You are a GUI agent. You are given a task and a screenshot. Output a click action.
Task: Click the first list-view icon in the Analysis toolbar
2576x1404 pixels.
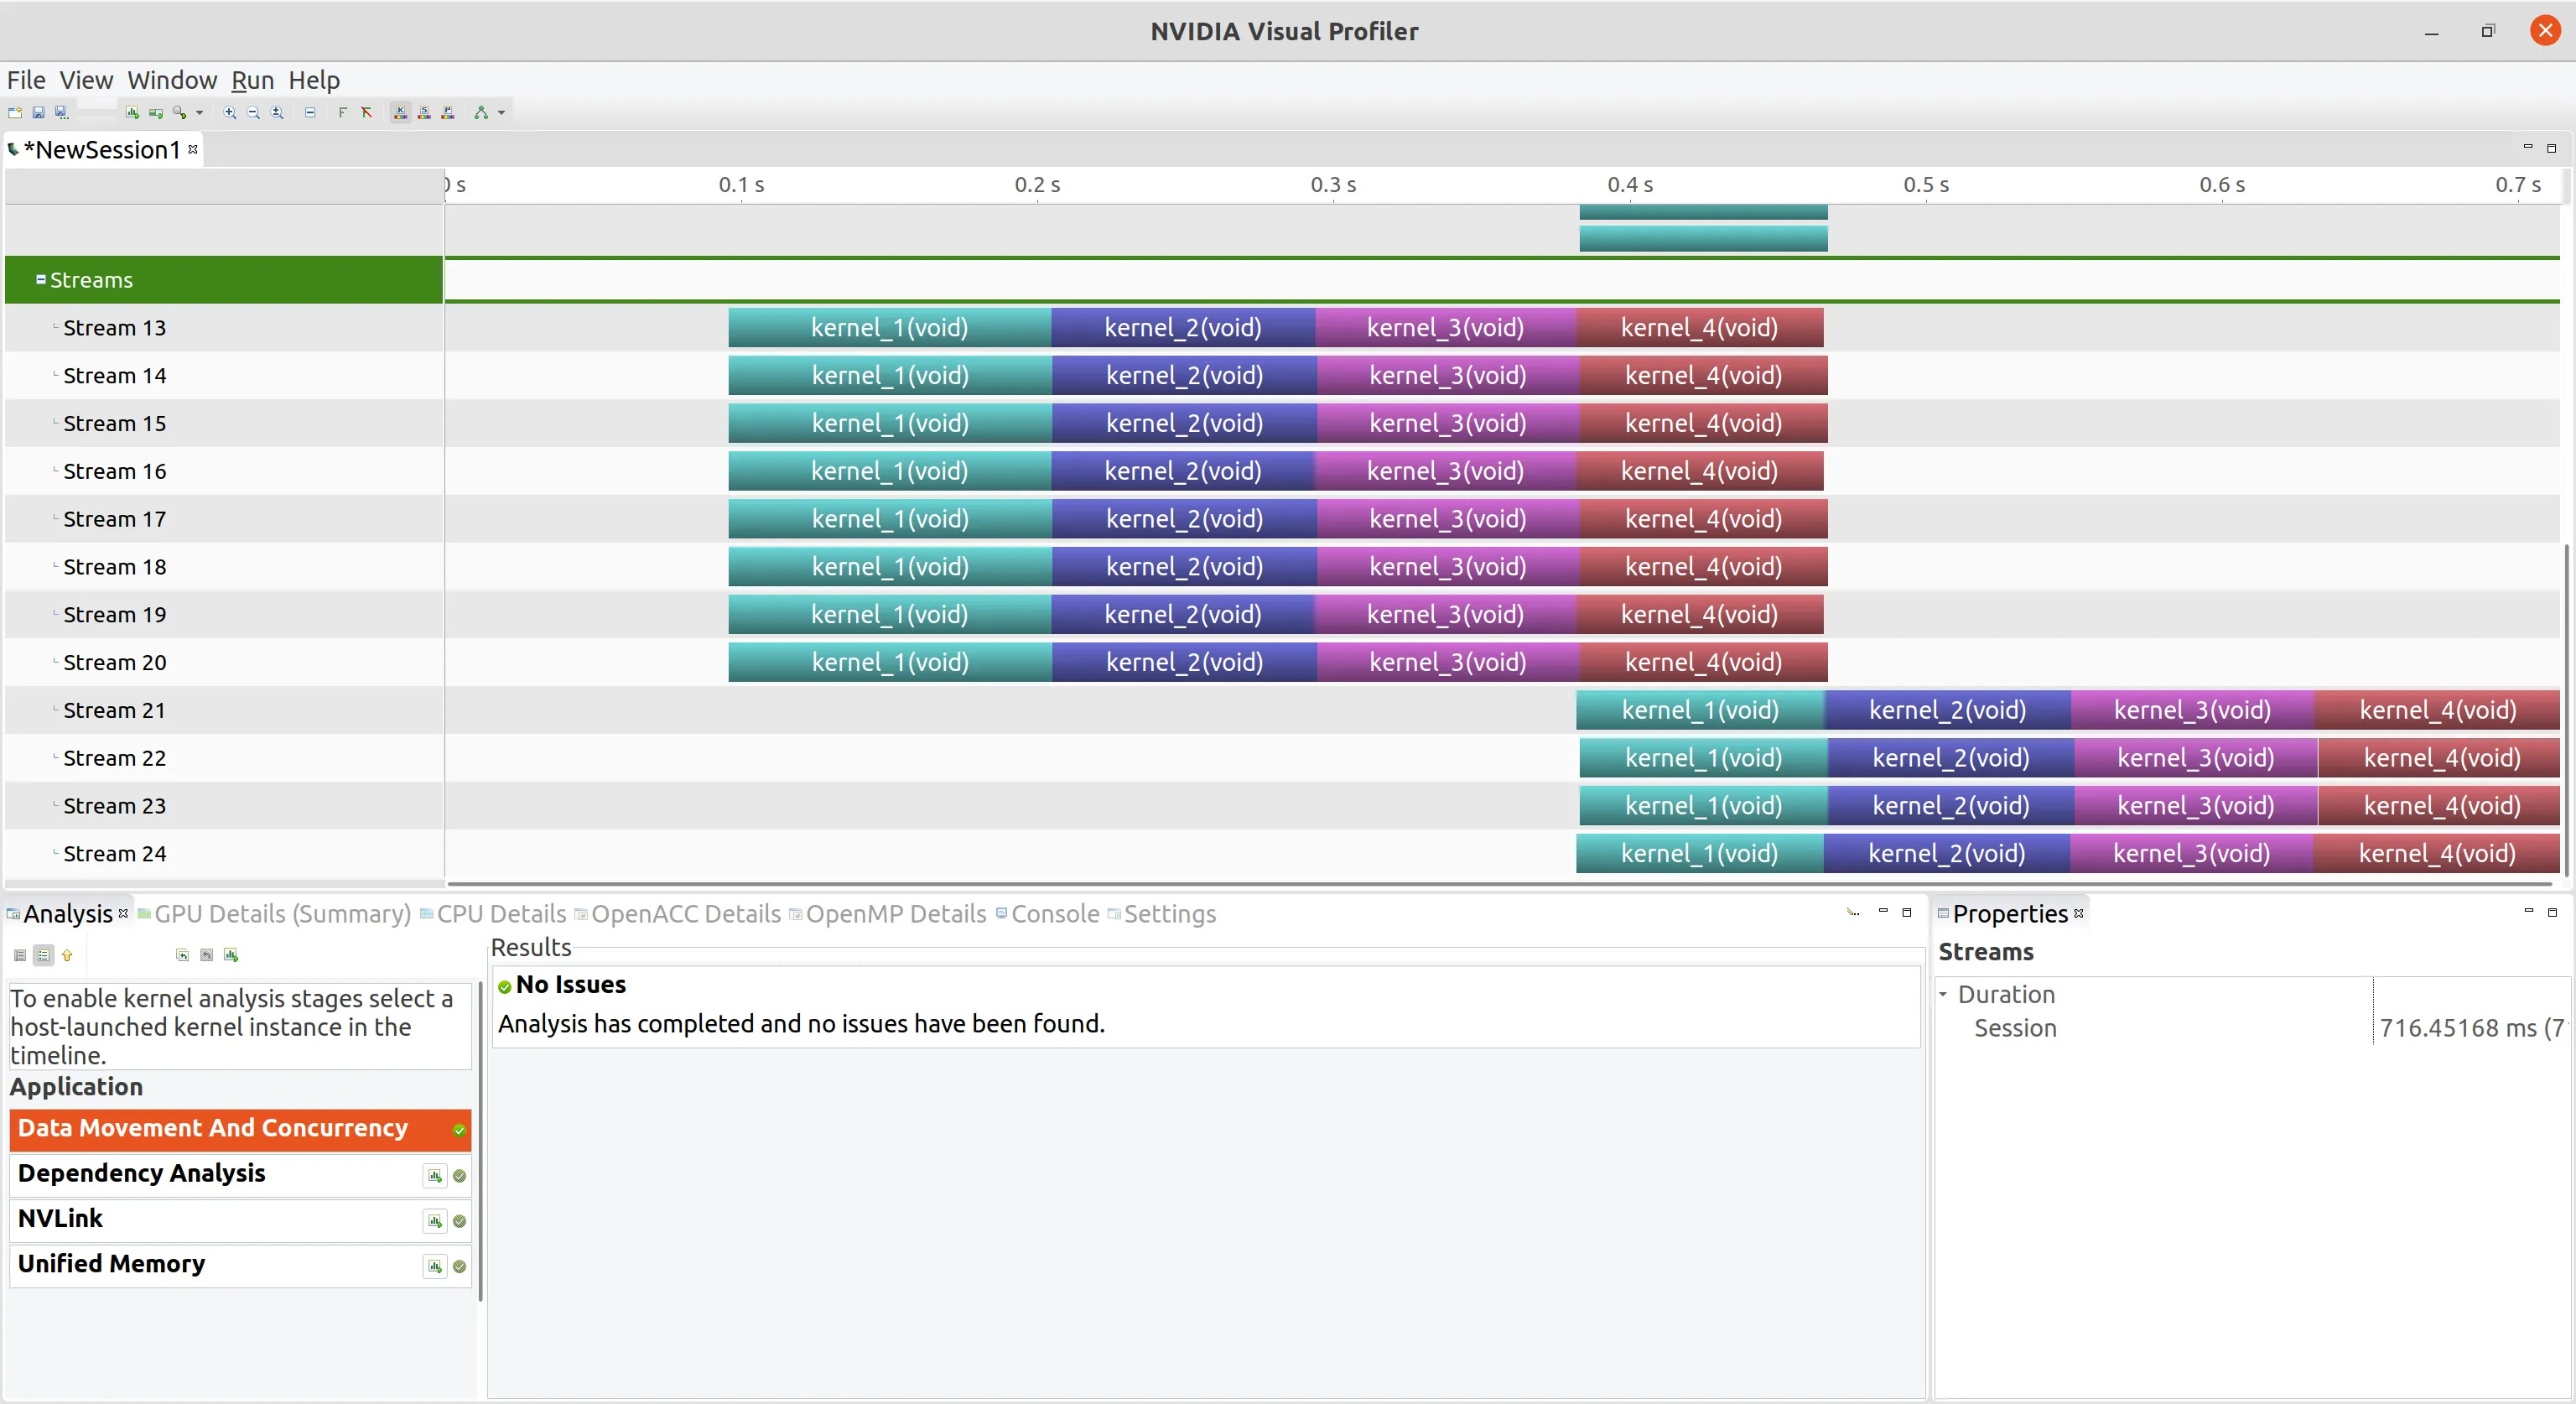(20, 956)
